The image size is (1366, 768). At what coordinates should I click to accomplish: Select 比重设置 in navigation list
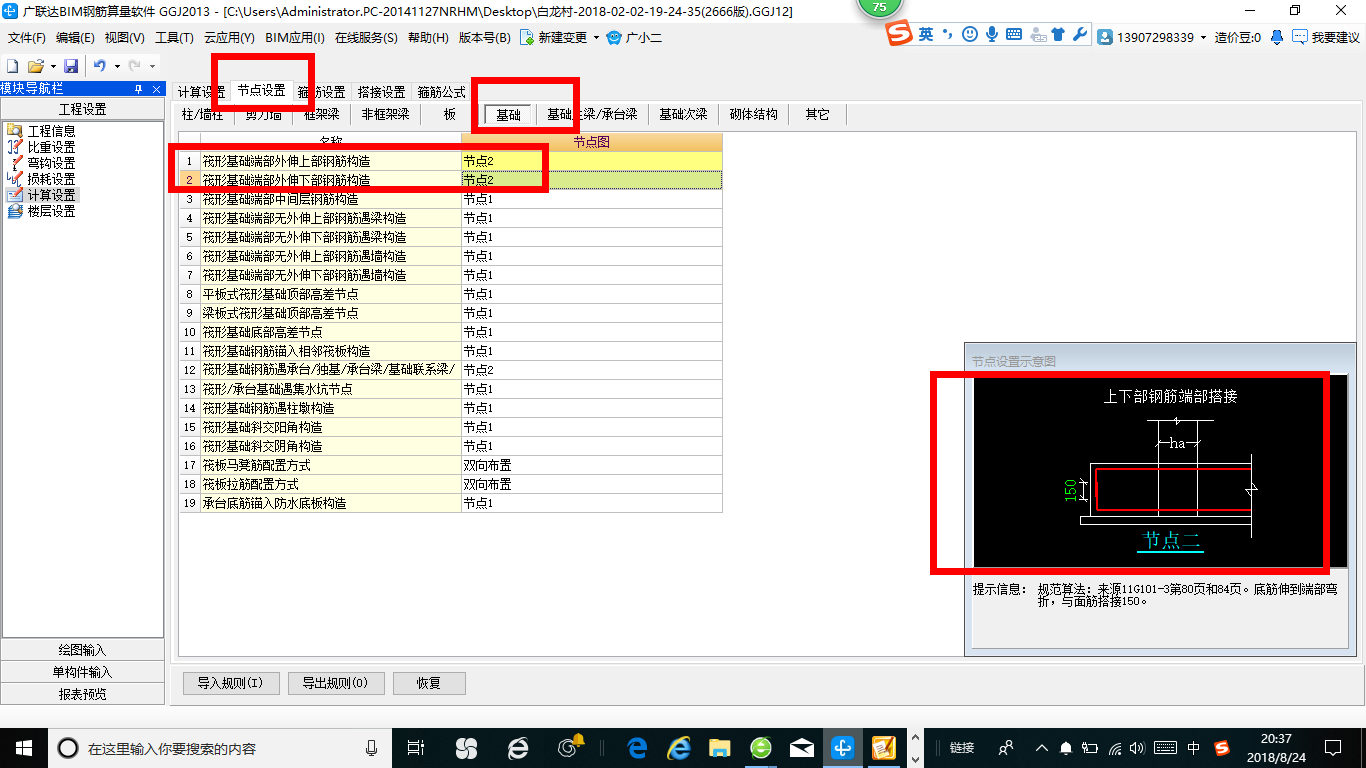51,147
